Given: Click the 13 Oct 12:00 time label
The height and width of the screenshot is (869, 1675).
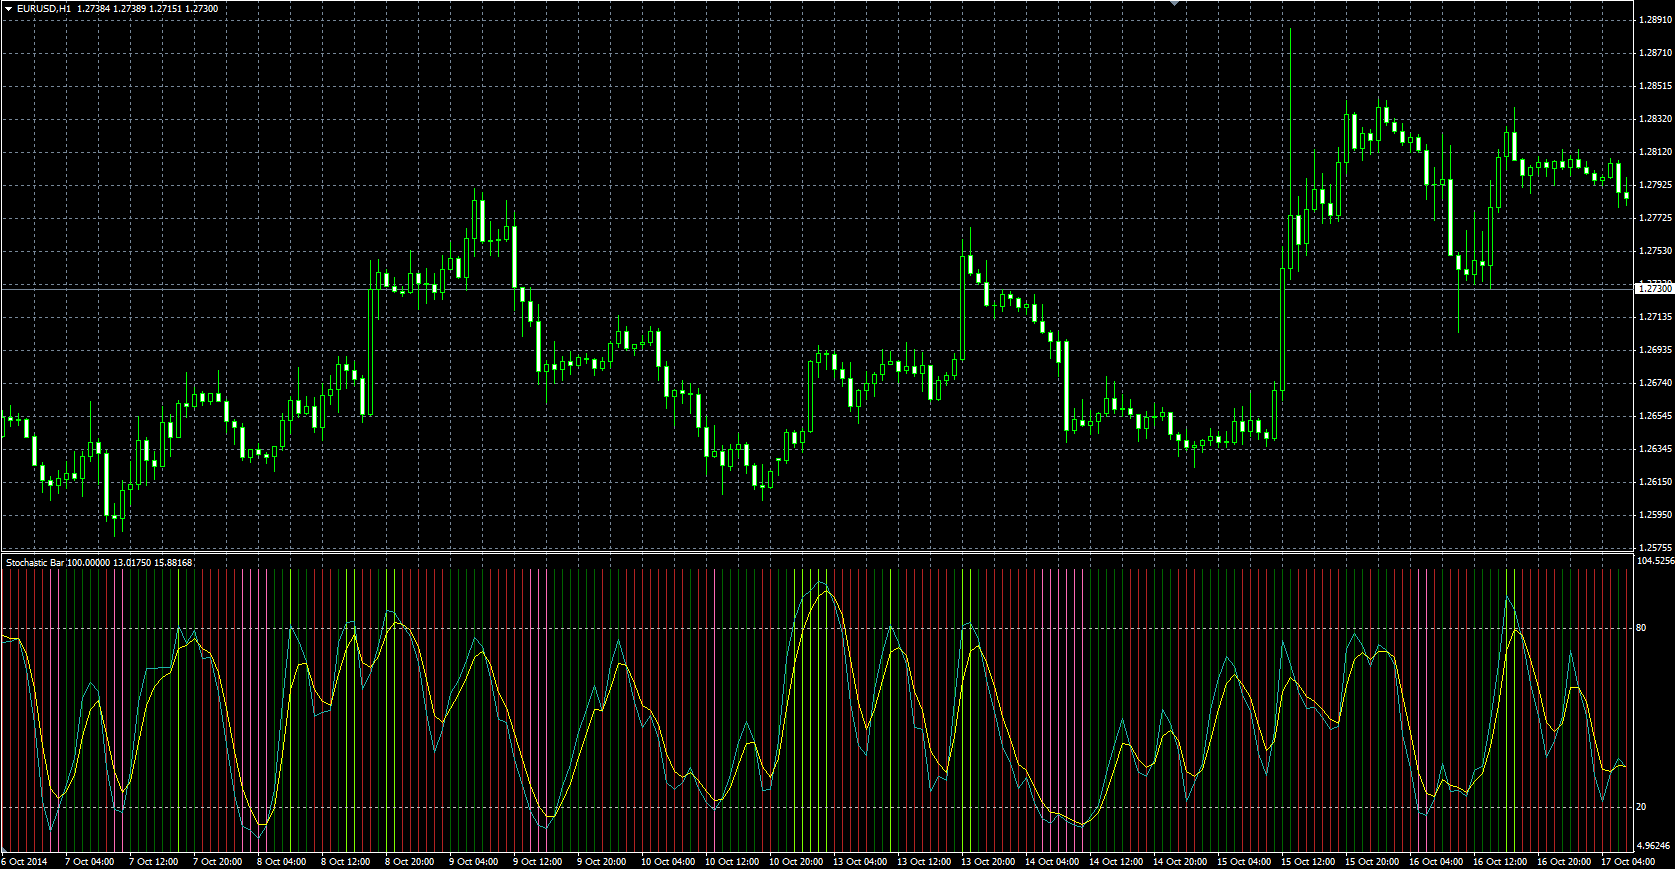Looking at the screenshot, I should pos(924,861).
